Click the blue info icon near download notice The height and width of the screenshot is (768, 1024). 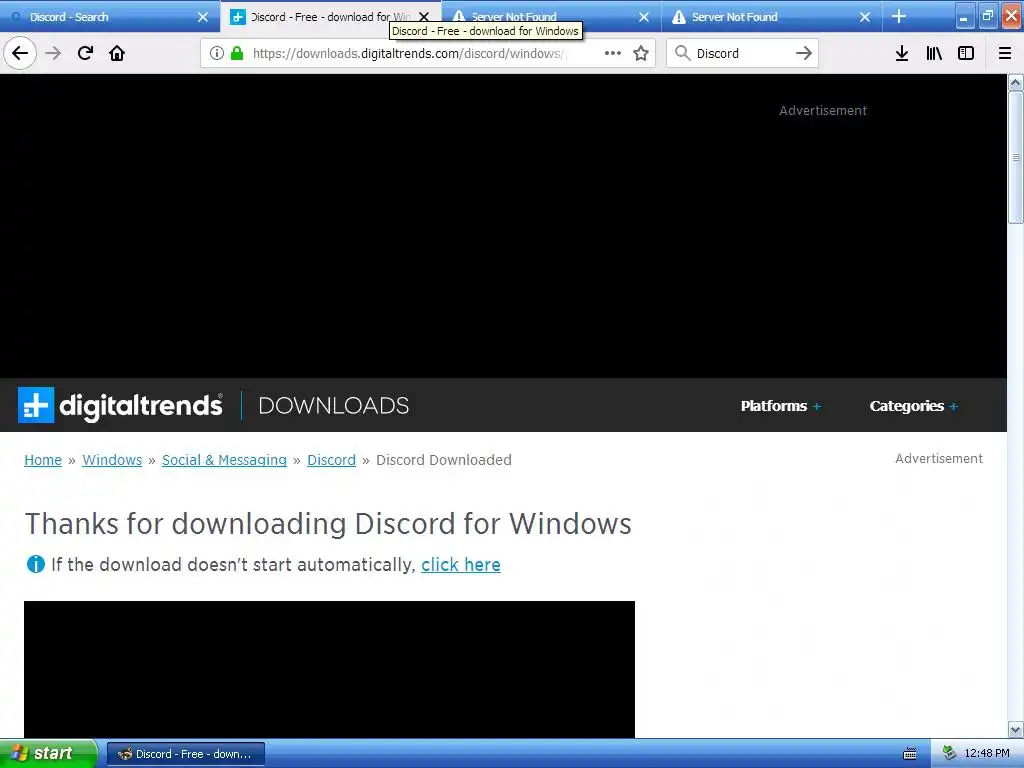point(35,564)
